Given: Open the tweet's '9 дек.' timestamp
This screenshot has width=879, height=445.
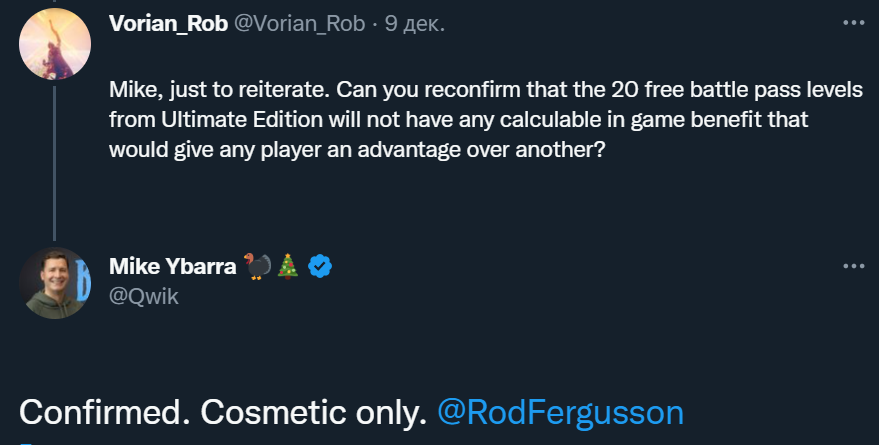Looking at the screenshot, I should click(x=413, y=25).
